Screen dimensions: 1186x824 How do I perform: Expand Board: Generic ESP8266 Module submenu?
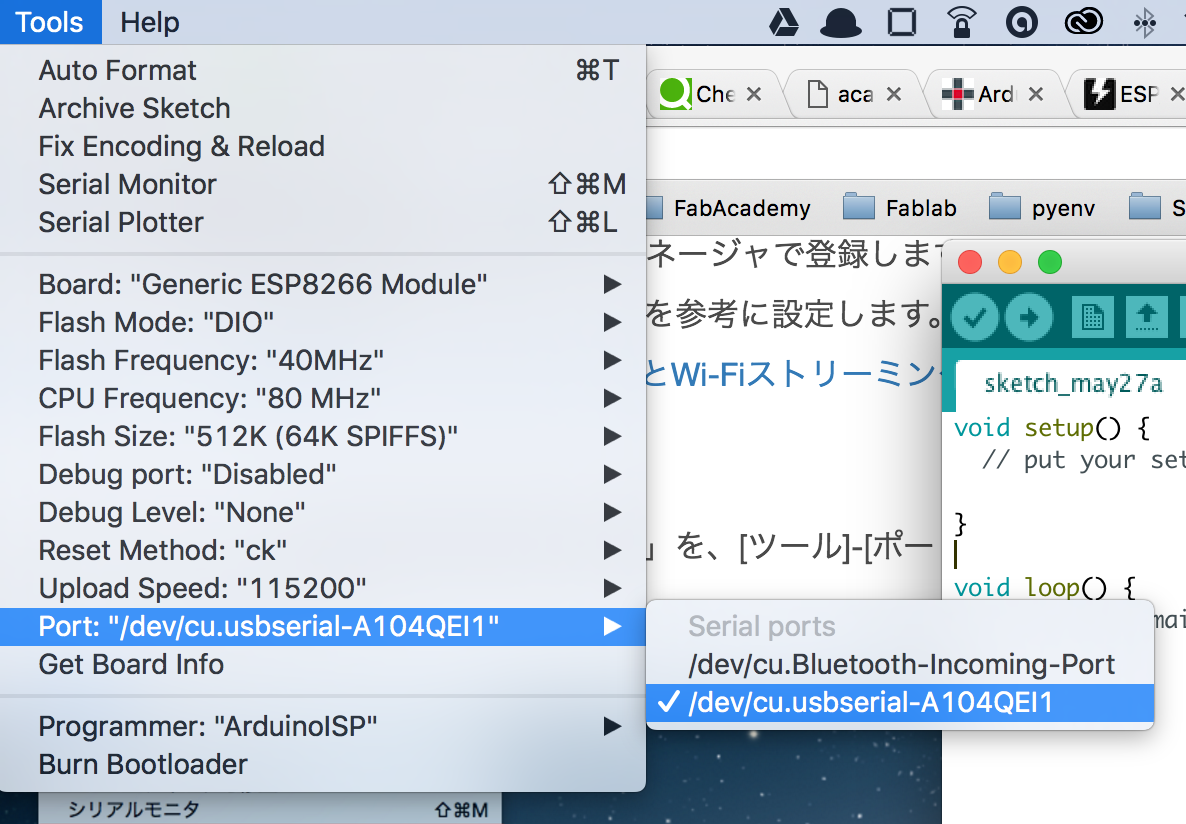pos(323,285)
